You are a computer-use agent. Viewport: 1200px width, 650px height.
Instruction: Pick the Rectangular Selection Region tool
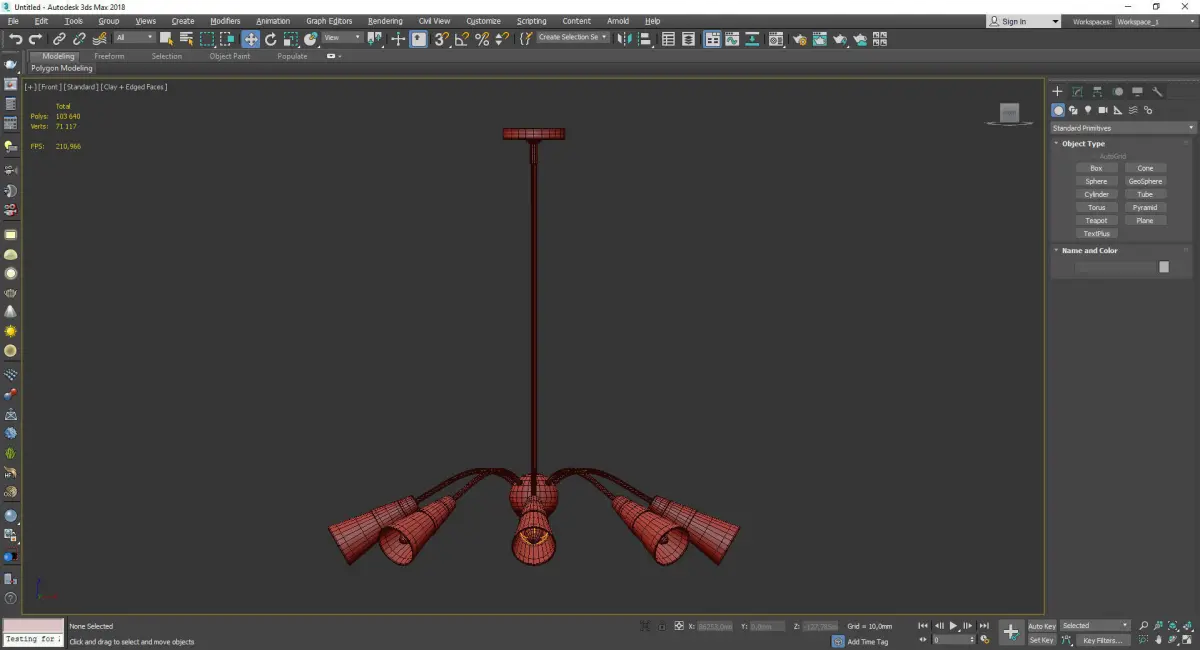click(x=207, y=39)
